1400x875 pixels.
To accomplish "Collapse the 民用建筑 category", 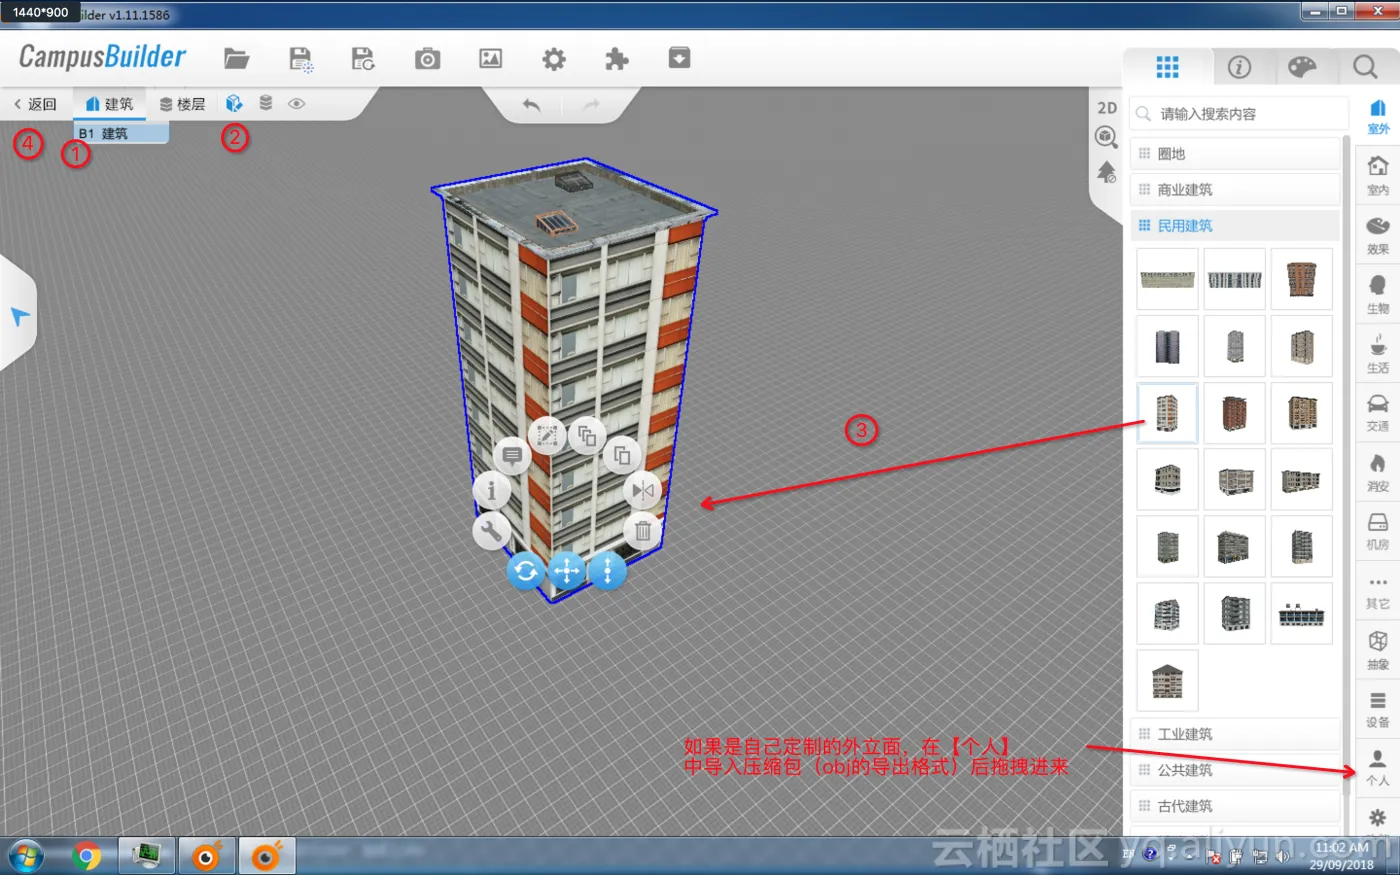I will 1235,226.
